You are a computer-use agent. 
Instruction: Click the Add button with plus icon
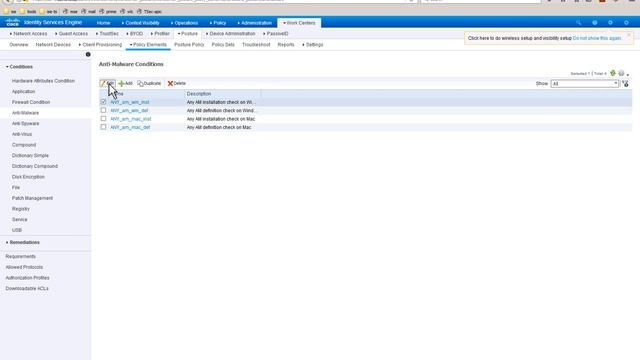point(126,83)
